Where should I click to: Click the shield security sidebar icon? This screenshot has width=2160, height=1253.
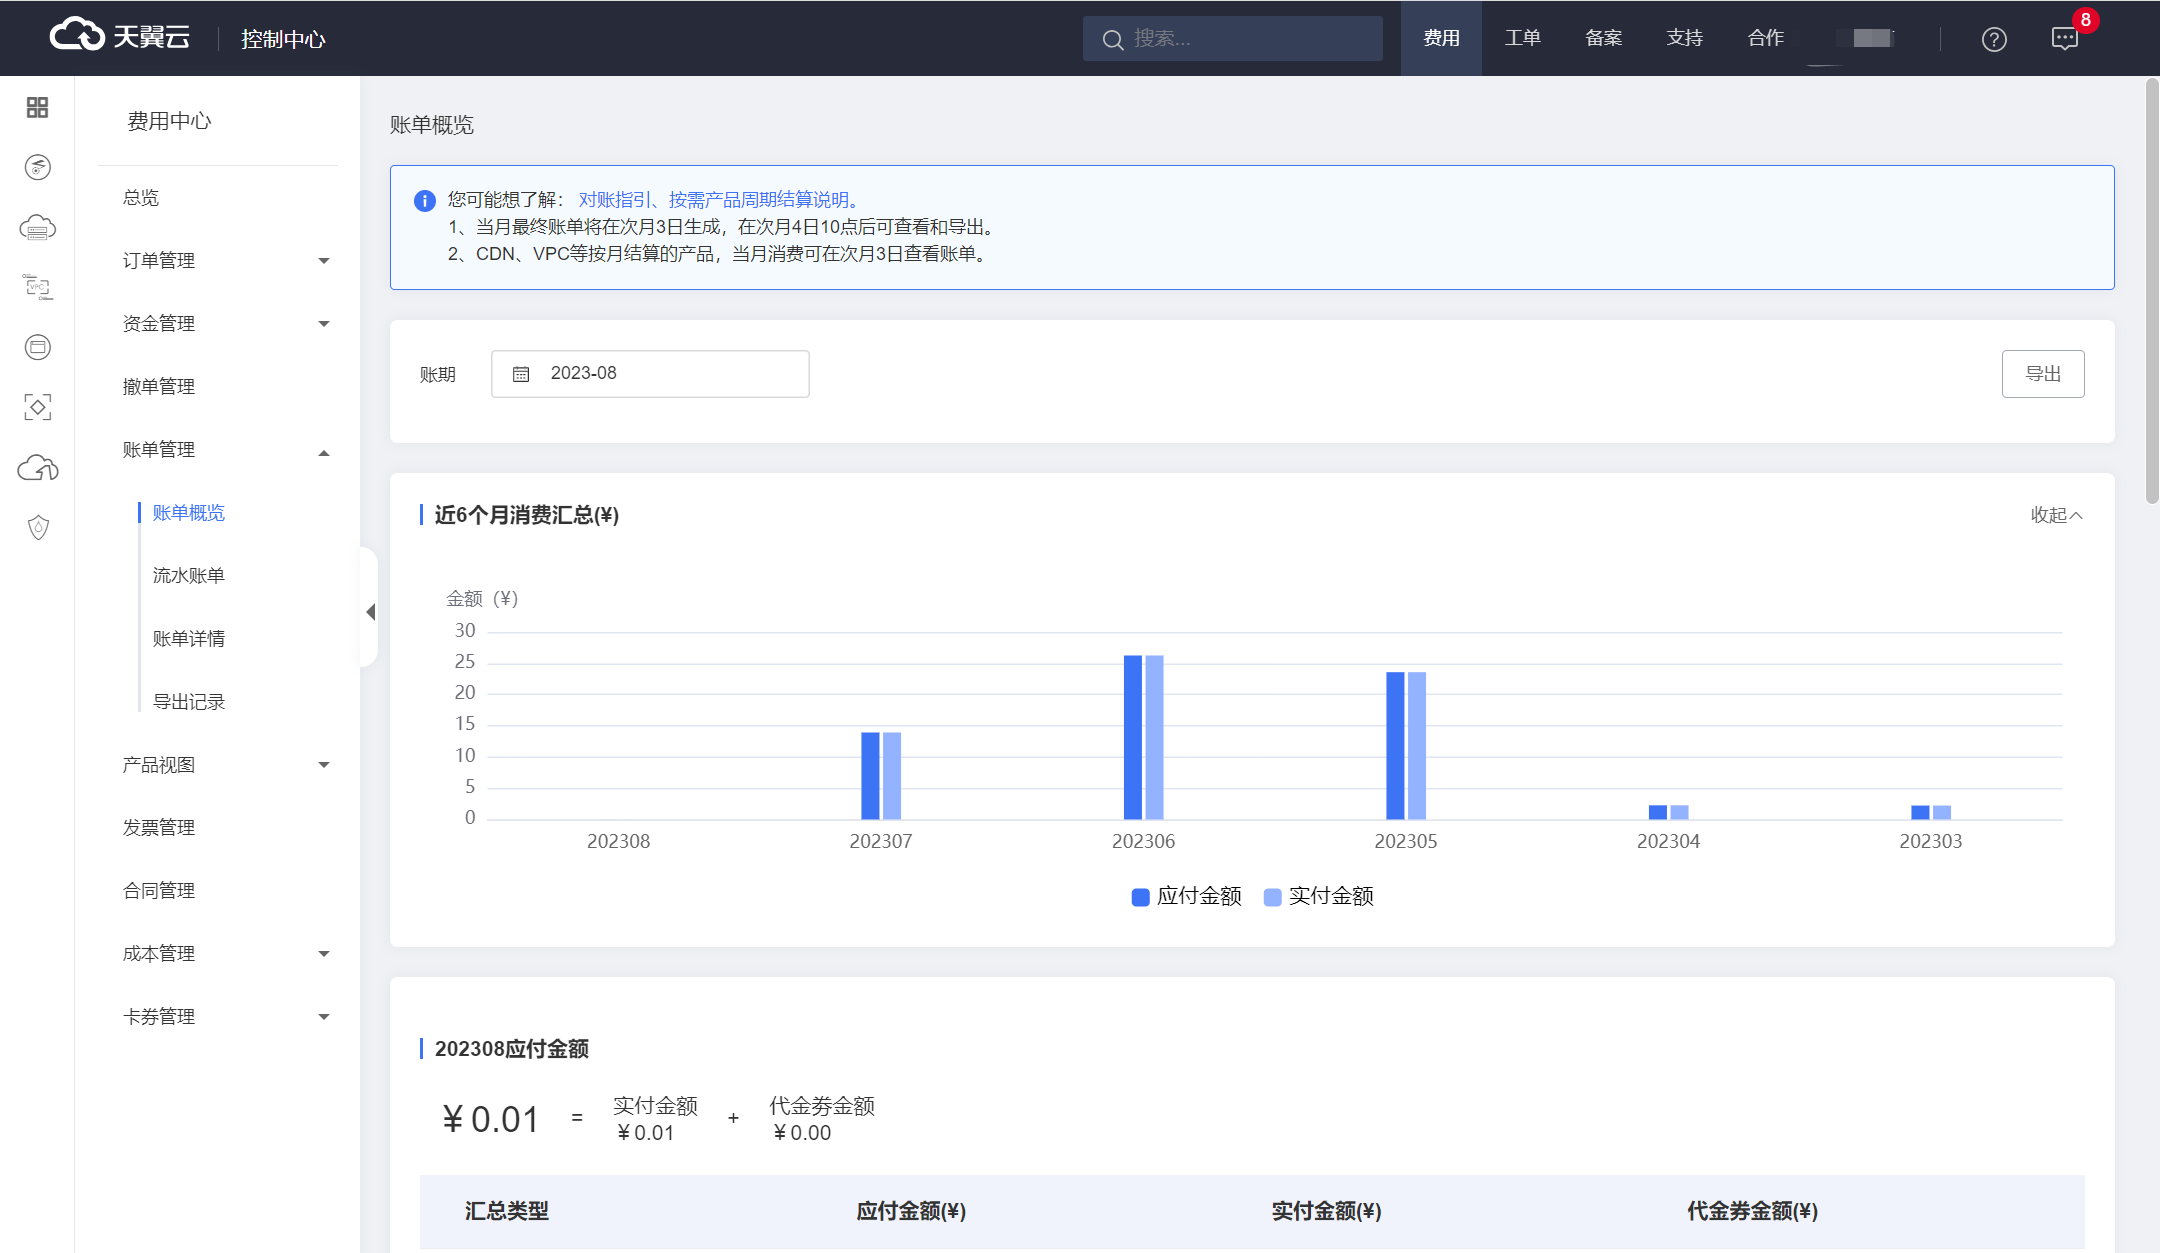pos(37,527)
